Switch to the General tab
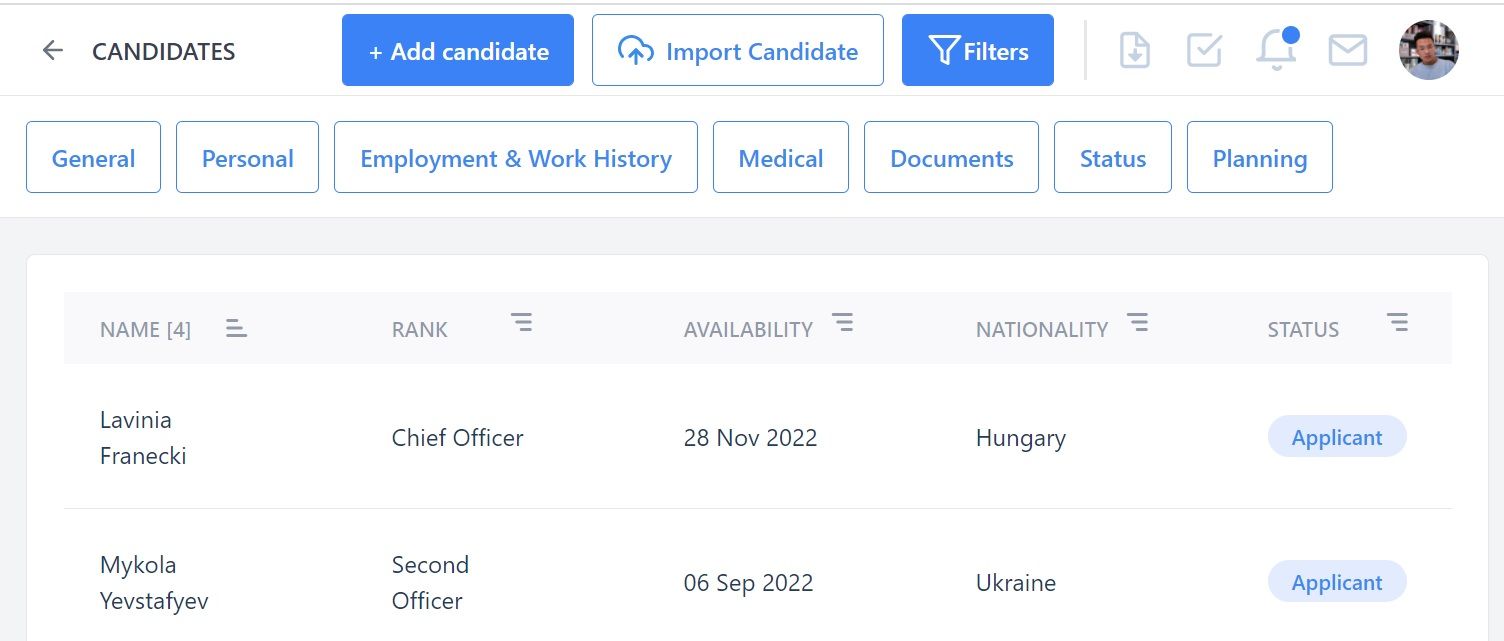The height and width of the screenshot is (641, 1504). [x=93, y=157]
